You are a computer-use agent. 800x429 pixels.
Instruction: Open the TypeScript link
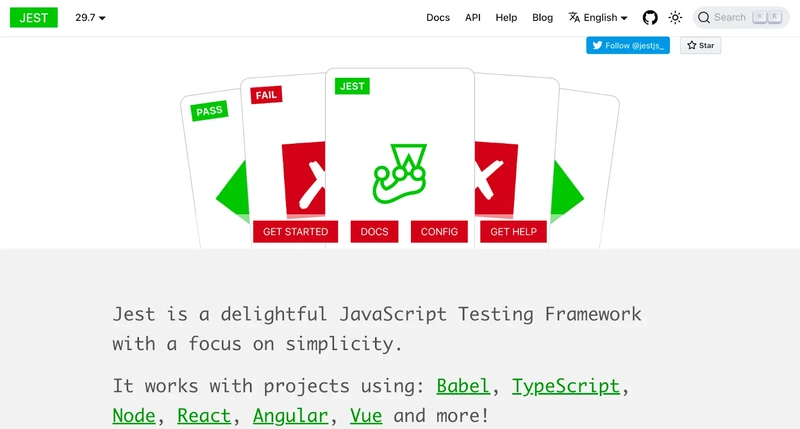pos(565,386)
